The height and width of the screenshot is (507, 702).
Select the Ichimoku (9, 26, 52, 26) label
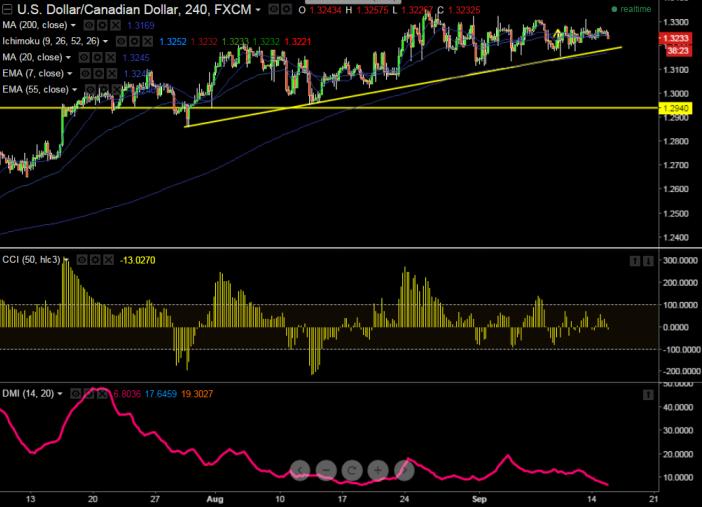tap(51, 41)
